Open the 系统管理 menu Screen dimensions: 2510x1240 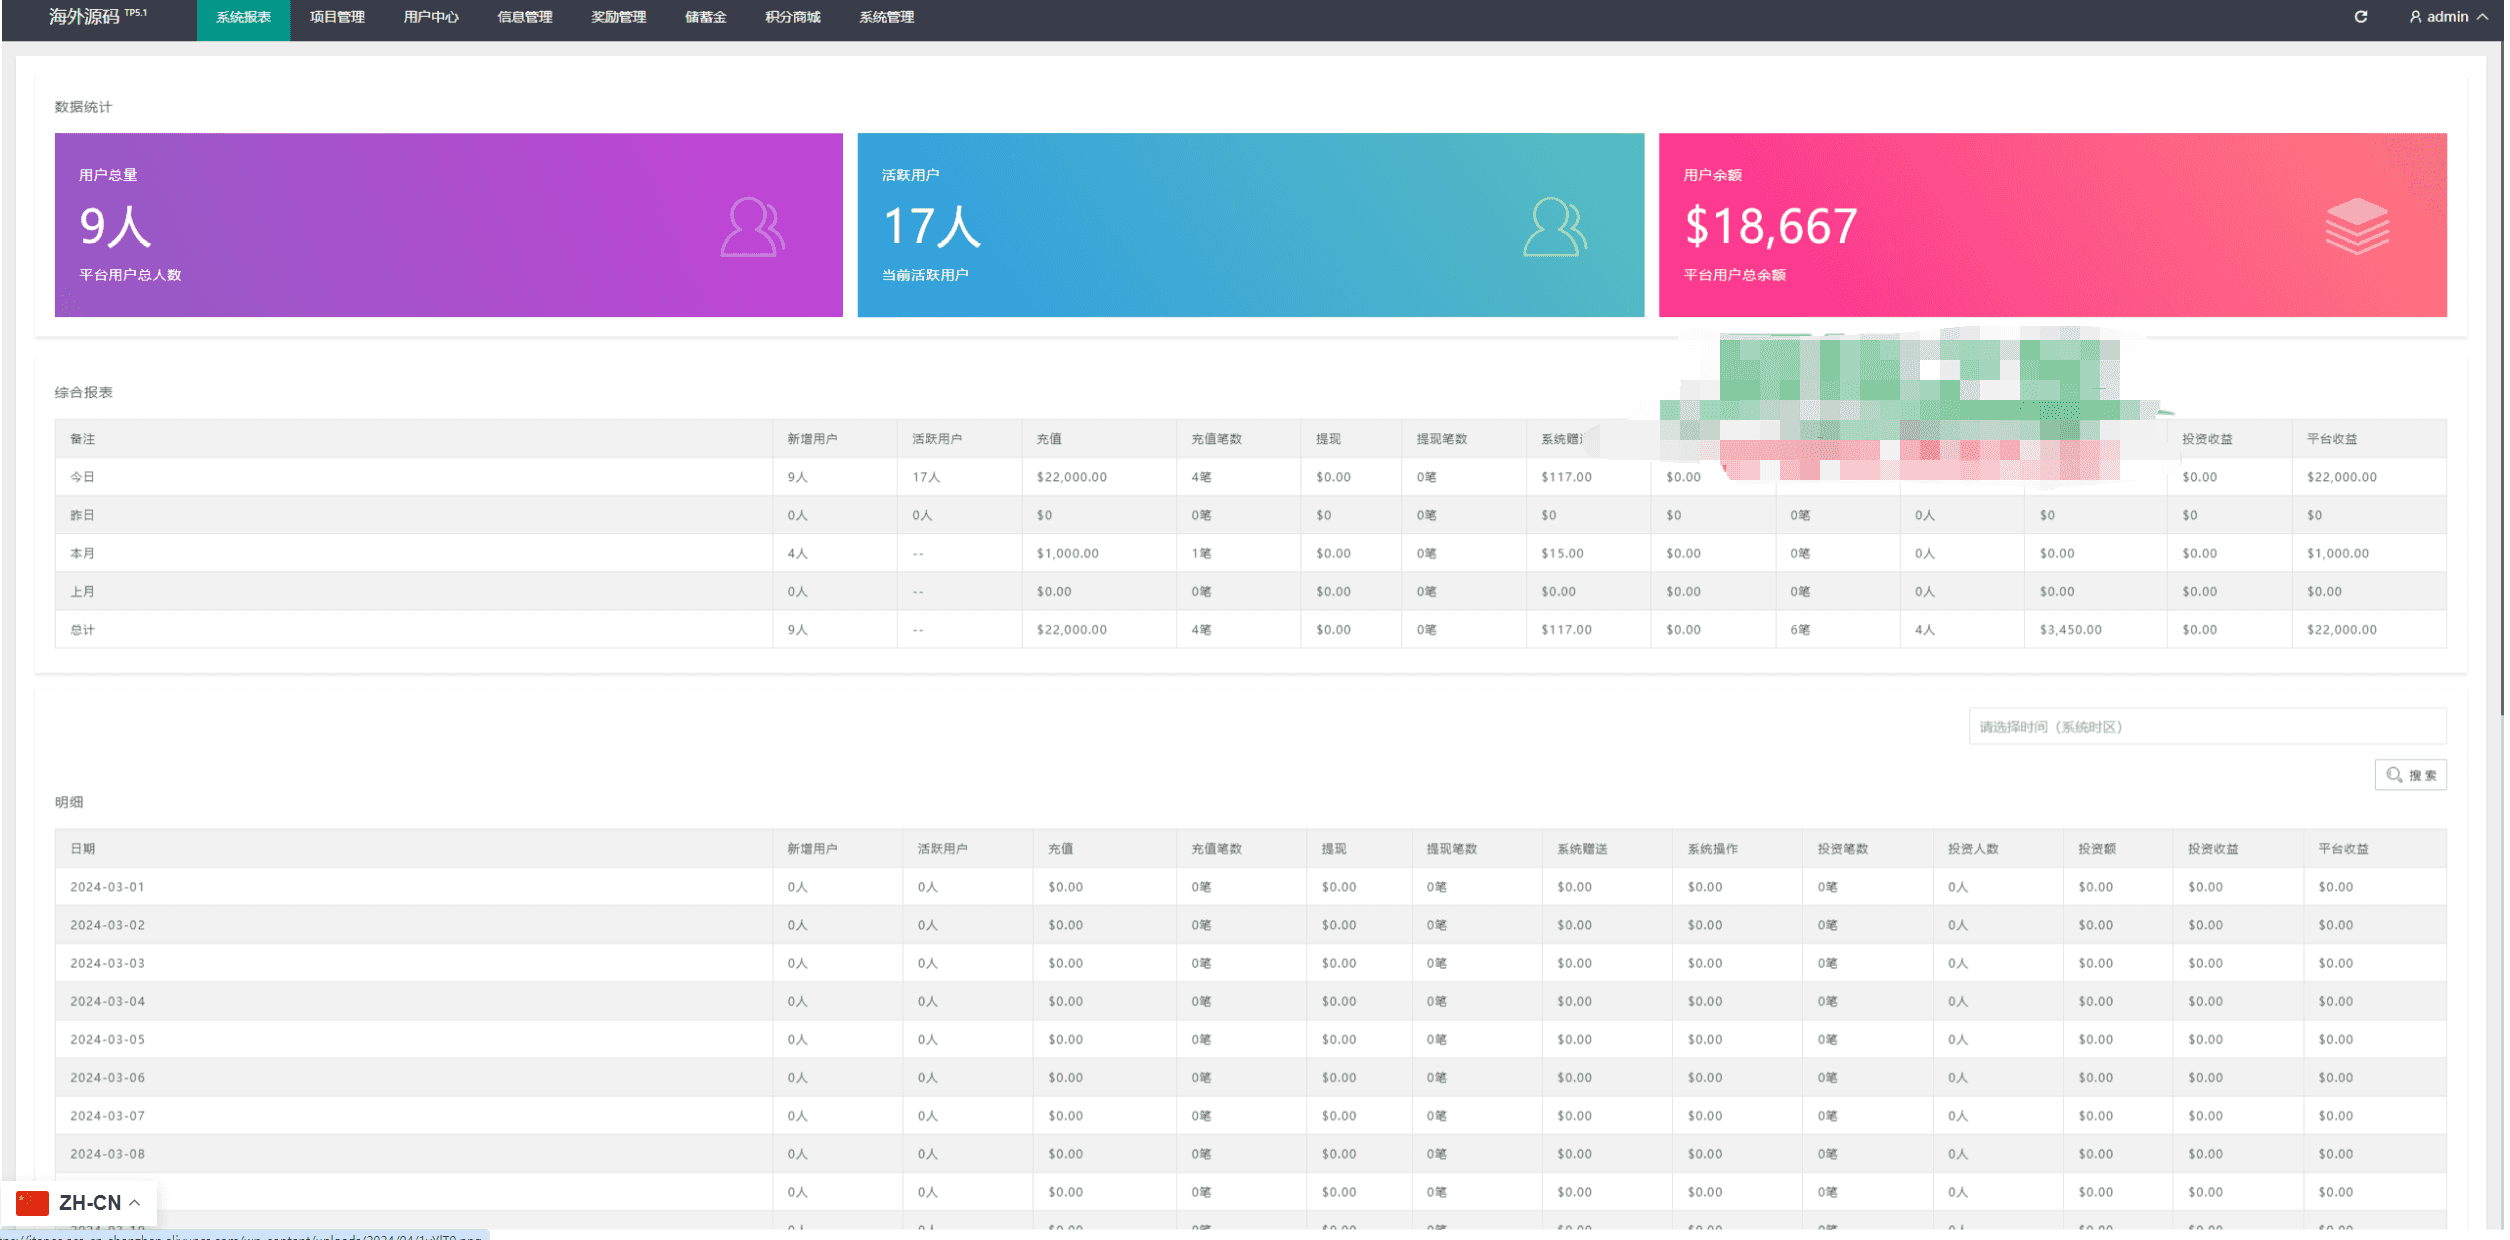pos(886,17)
